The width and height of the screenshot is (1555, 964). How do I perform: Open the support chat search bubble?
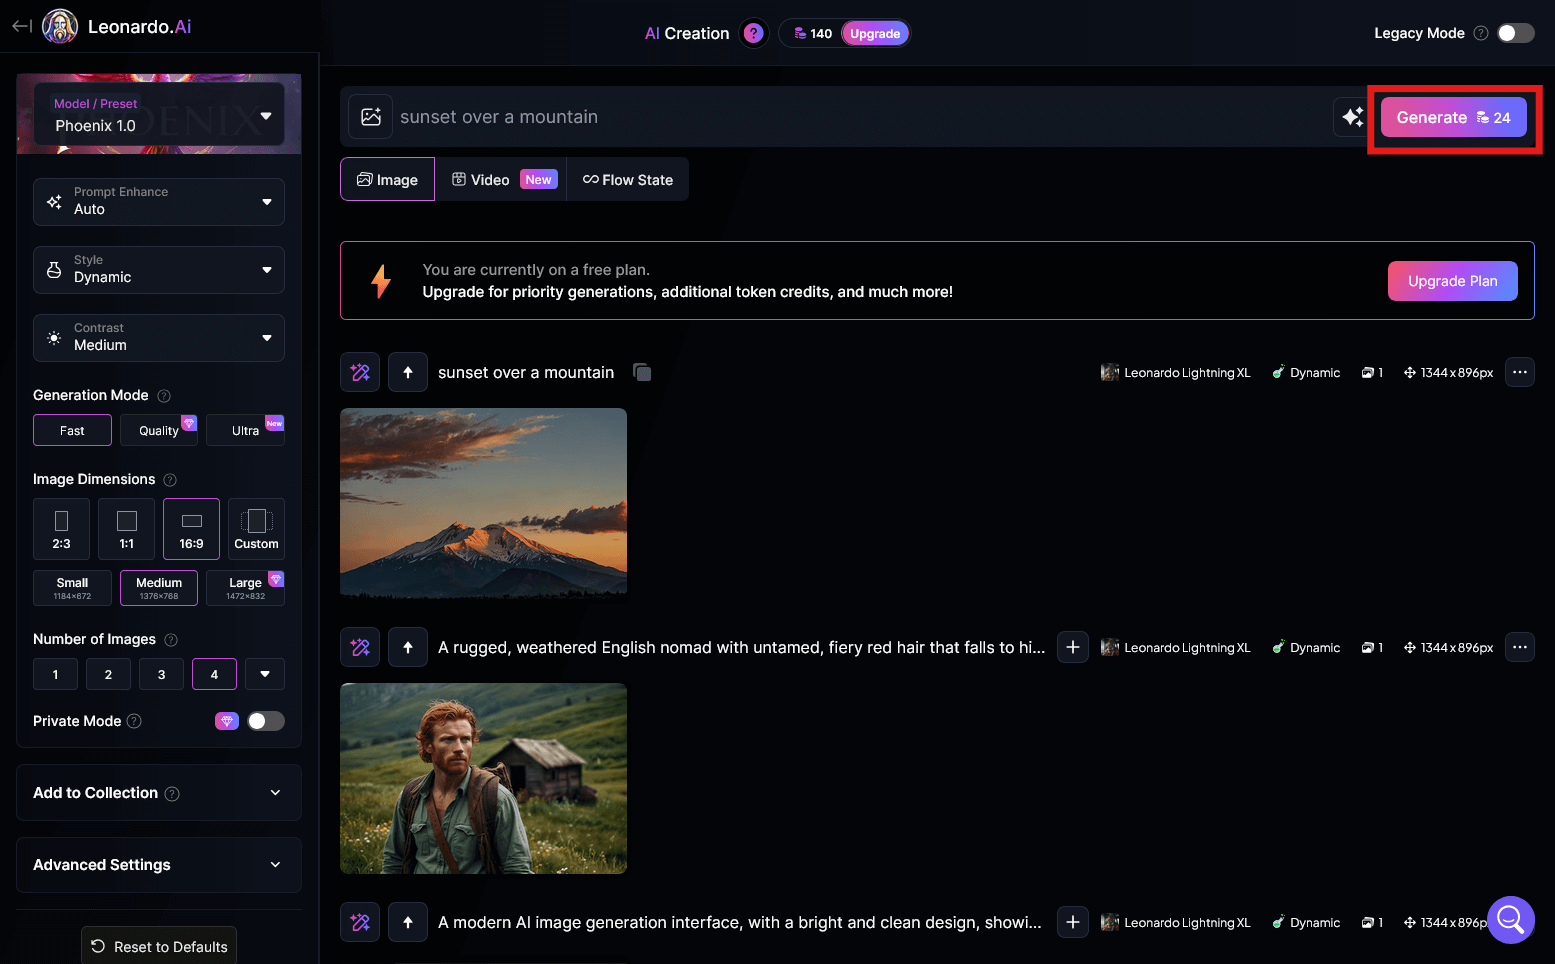(1511, 920)
